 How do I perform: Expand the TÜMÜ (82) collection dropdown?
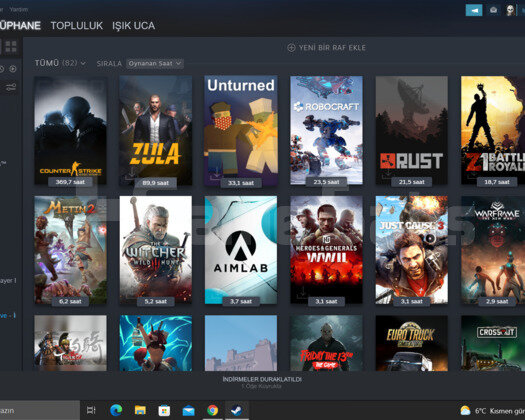[x=60, y=63]
